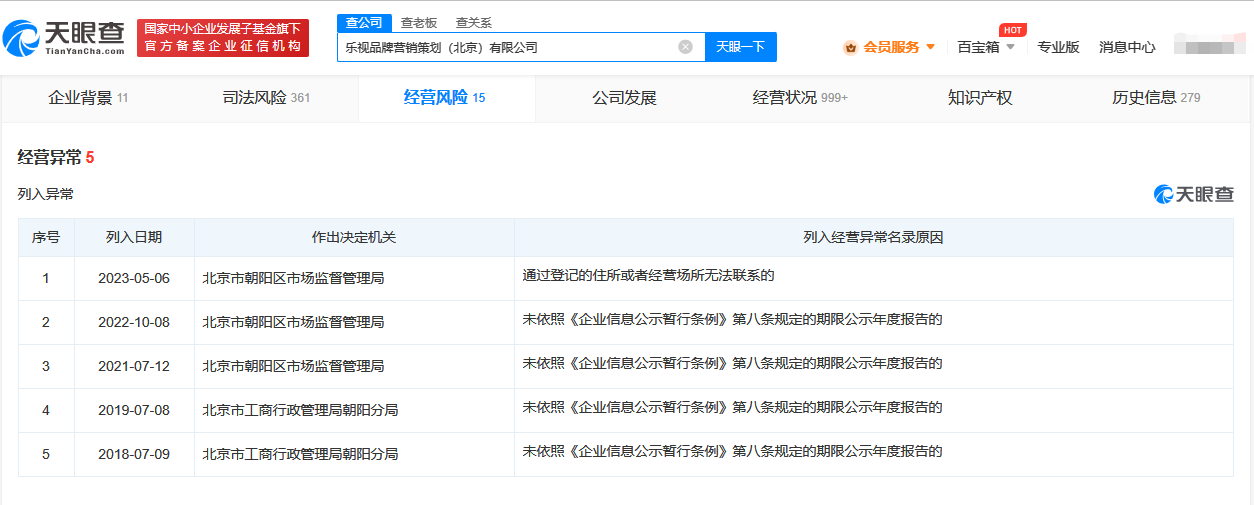Click the 经营异常 section heading

pos(56,157)
